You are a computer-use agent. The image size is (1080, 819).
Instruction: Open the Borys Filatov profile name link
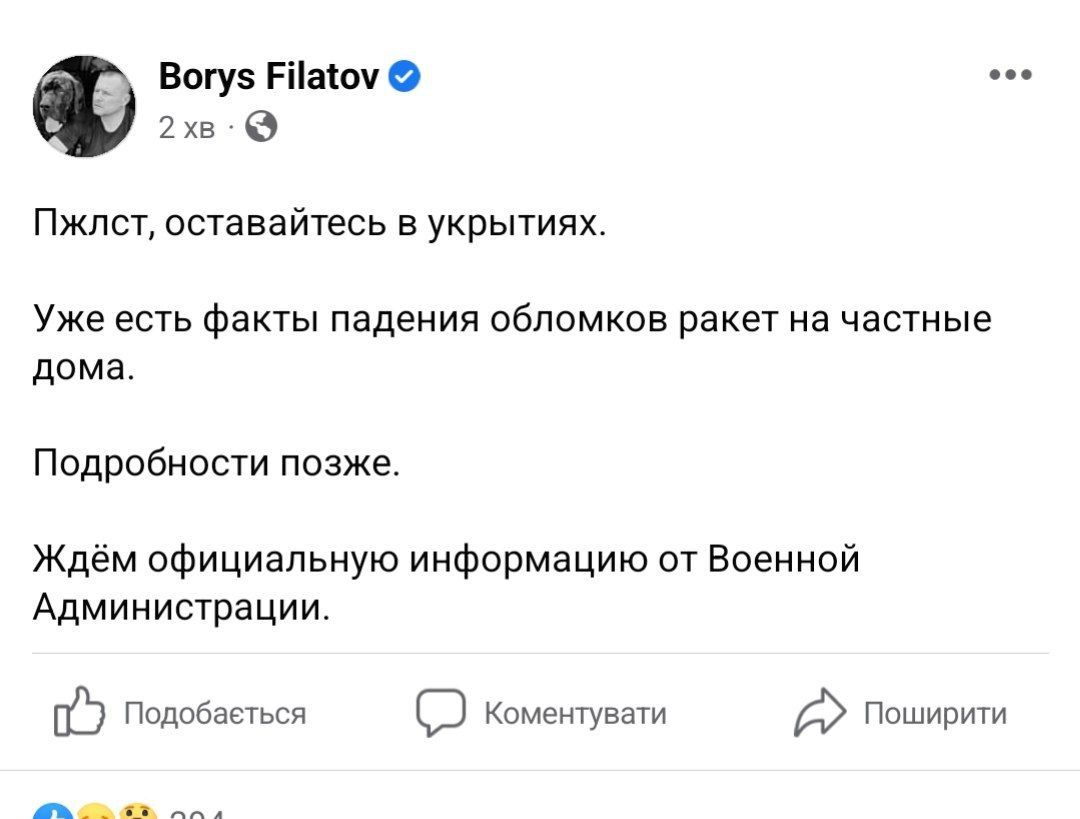(x=268, y=76)
